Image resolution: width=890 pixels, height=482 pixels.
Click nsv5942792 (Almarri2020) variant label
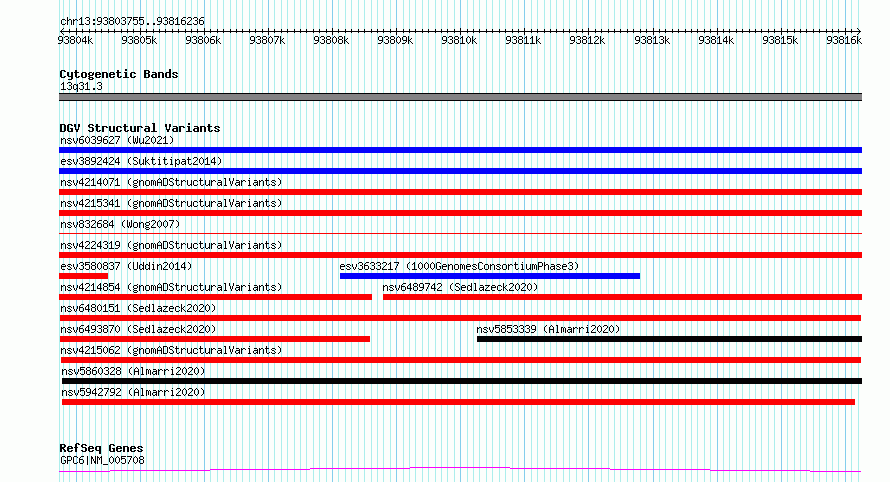coord(133,392)
